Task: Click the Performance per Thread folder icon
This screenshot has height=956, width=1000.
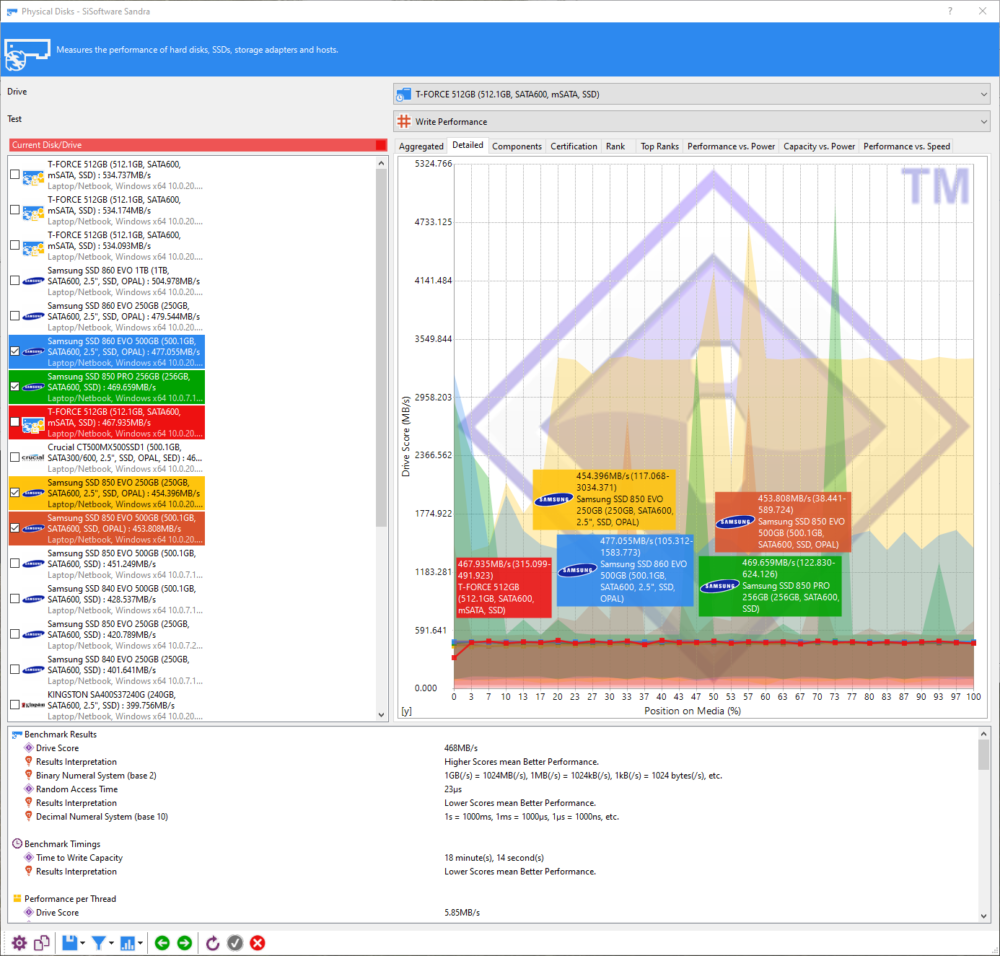Action: pyautogui.click(x=17, y=899)
